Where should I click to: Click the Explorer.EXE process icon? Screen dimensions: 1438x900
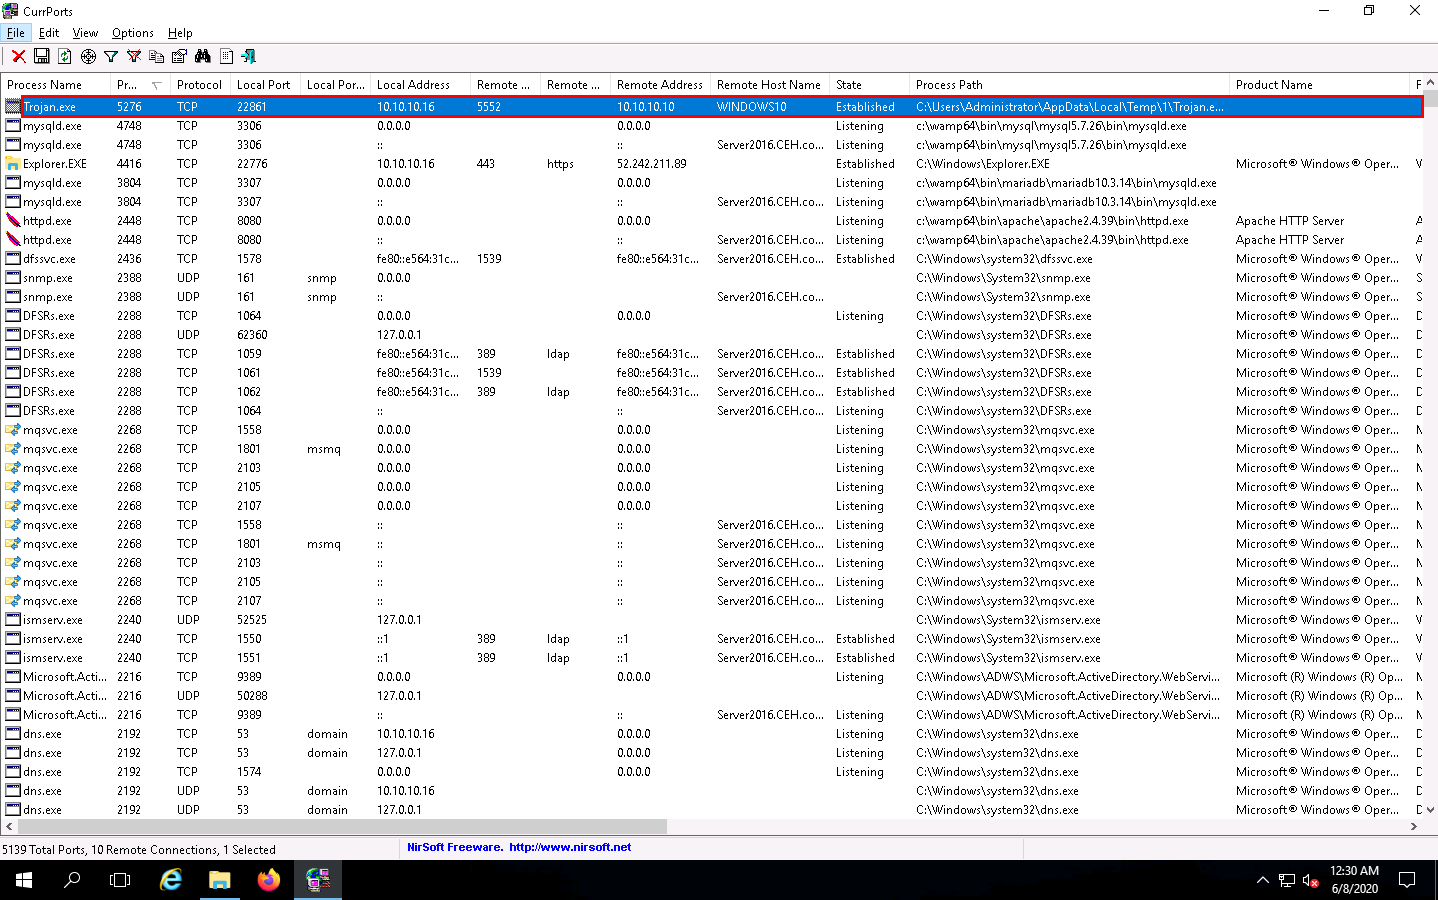(13, 164)
